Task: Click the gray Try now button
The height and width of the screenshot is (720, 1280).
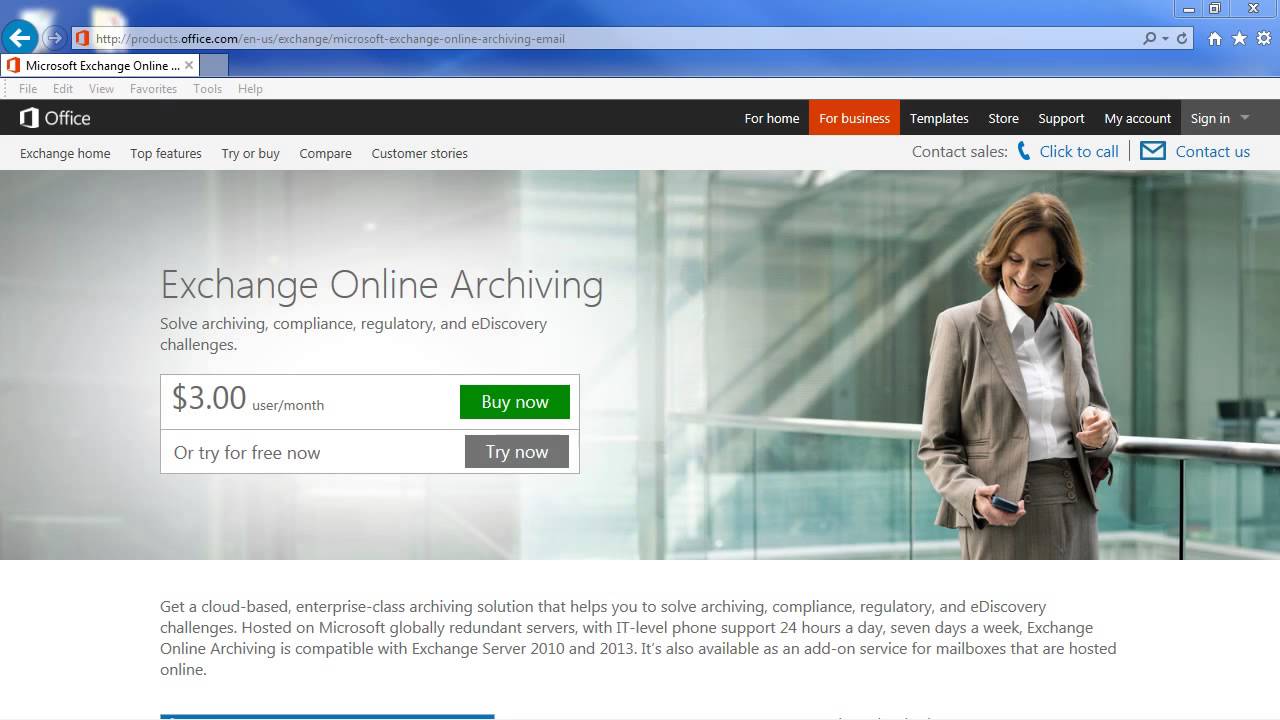Action: (x=517, y=452)
